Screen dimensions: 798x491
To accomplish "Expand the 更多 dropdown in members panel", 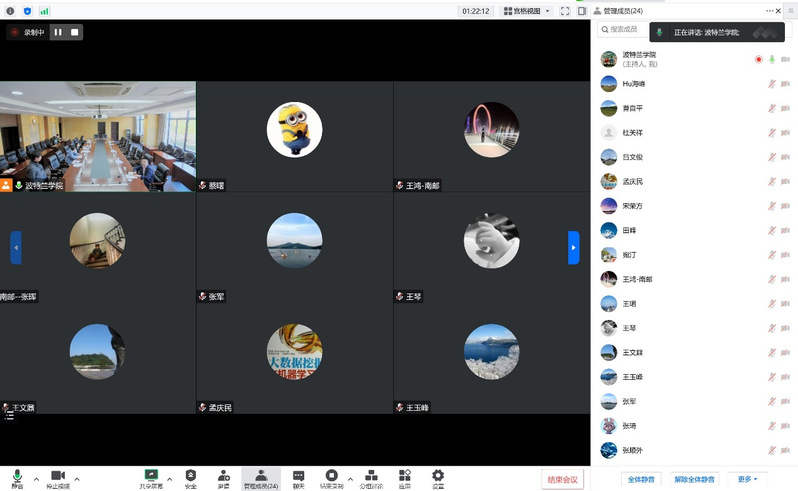I will pyautogui.click(x=747, y=479).
